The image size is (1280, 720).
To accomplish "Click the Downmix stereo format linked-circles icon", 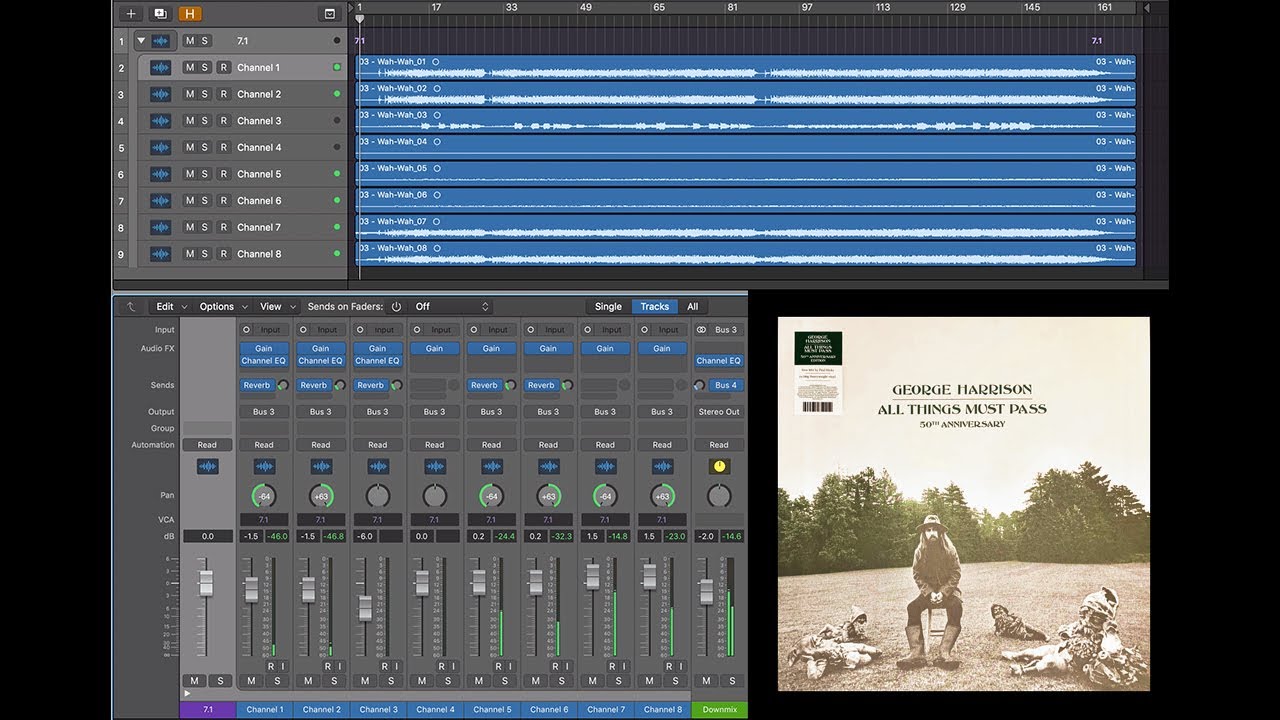I will coord(701,329).
